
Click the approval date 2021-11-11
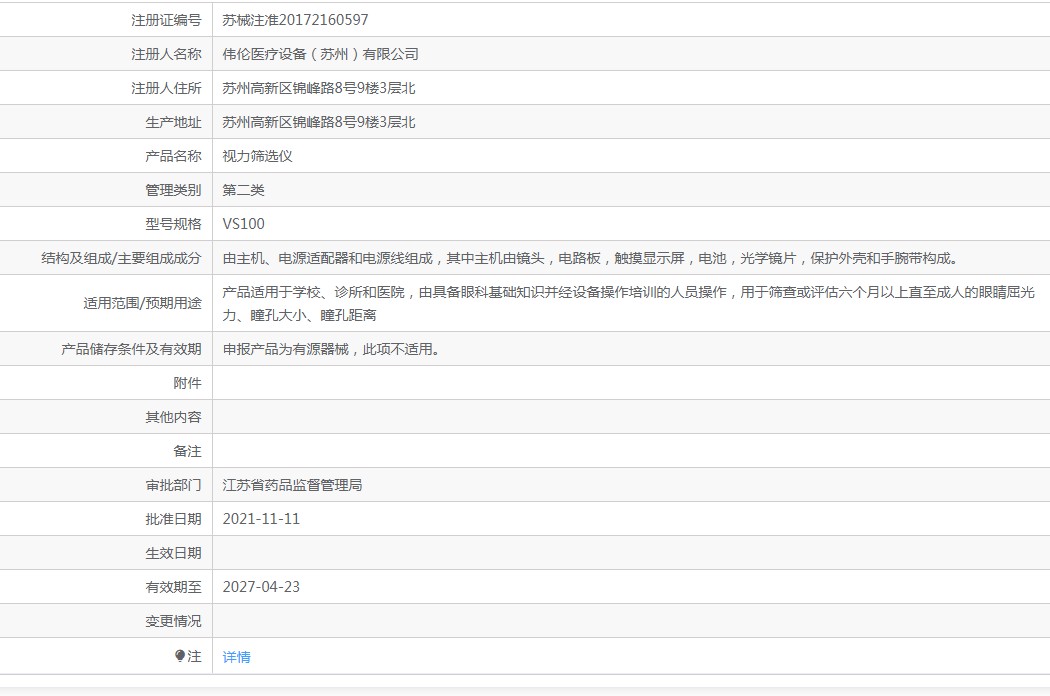point(261,519)
